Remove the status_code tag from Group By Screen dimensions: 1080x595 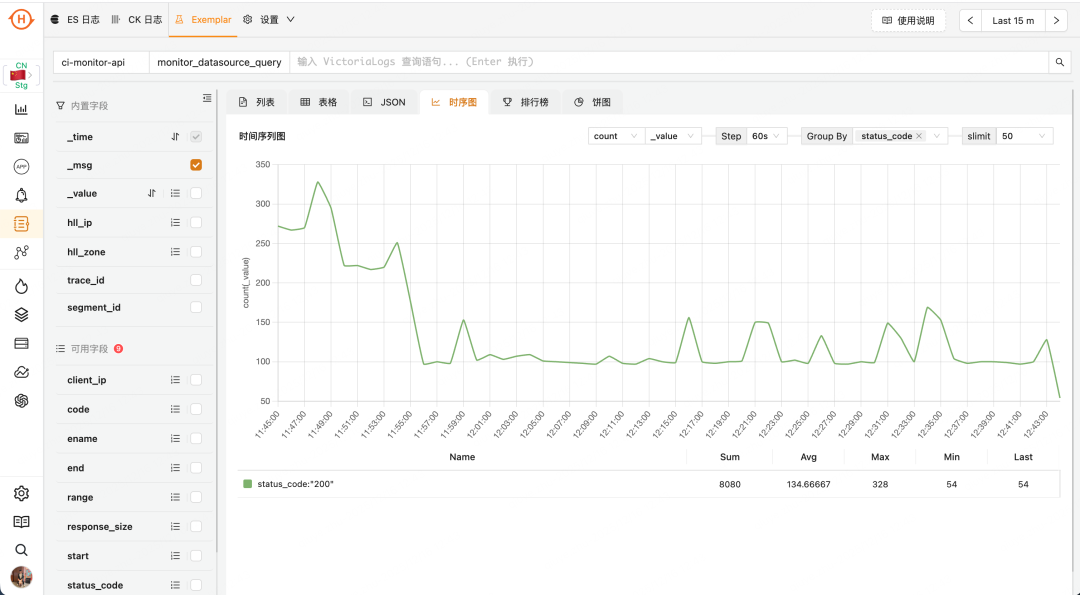pyautogui.click(x=919, y=136)
